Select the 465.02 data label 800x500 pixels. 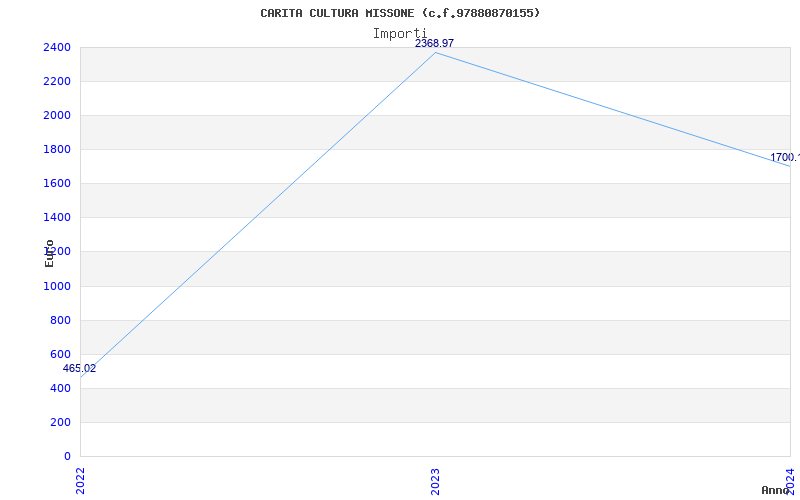pyautogui.click(x=80, y=368)
